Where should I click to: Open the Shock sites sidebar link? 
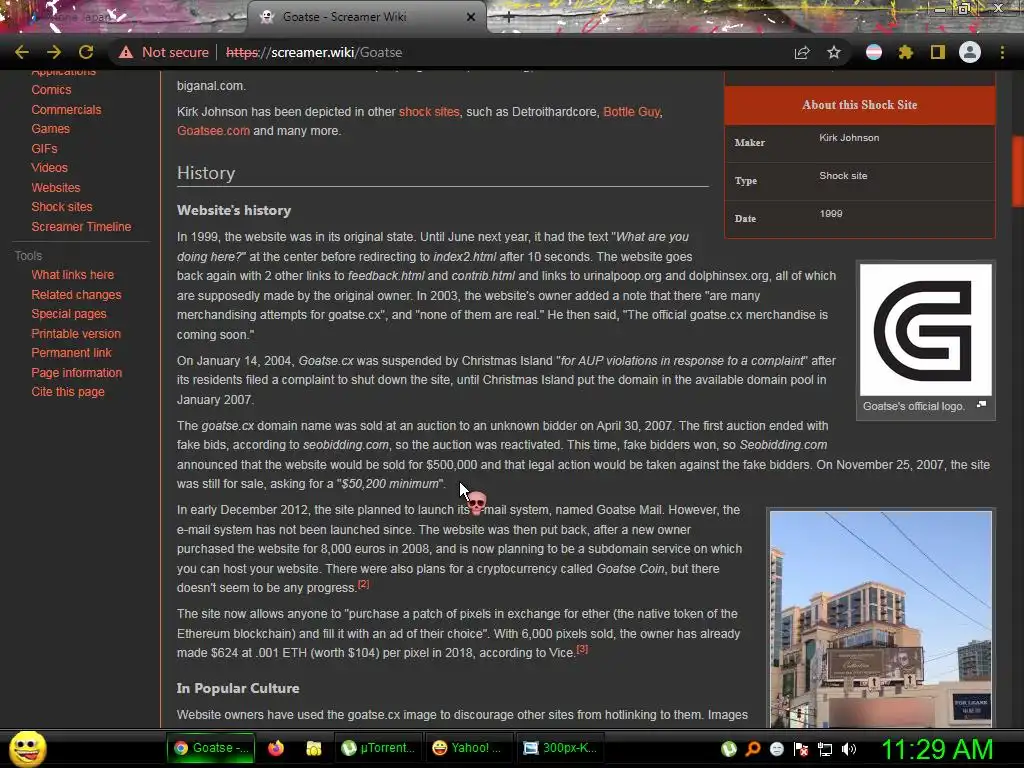click(x=62, y=206)
